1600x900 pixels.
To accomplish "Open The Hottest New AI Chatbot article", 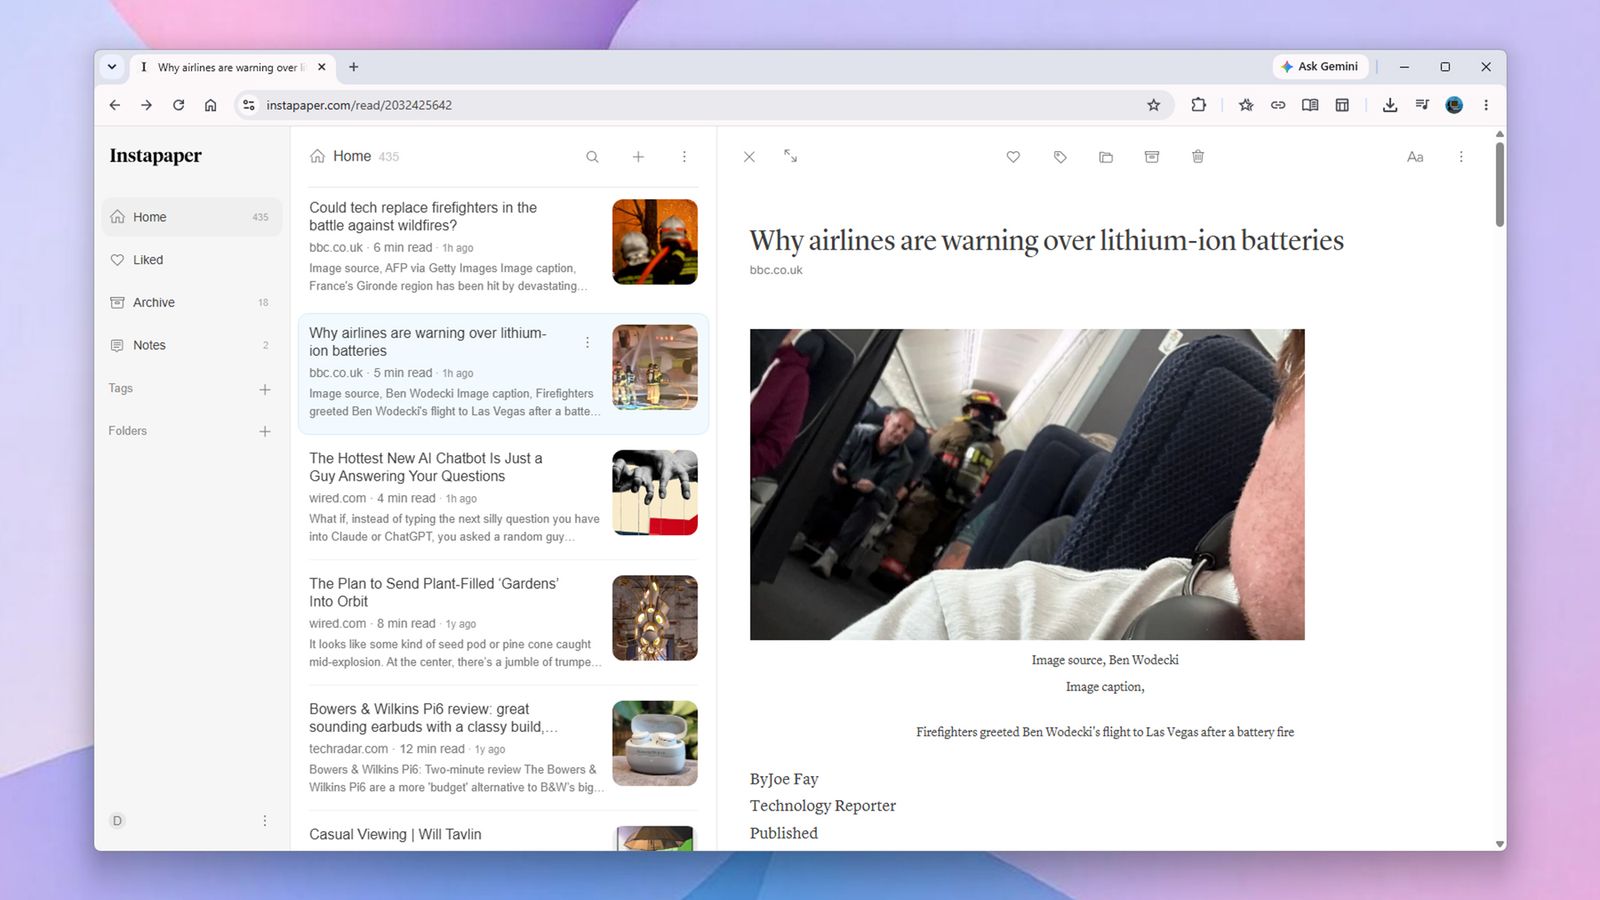I will (426, 467).
